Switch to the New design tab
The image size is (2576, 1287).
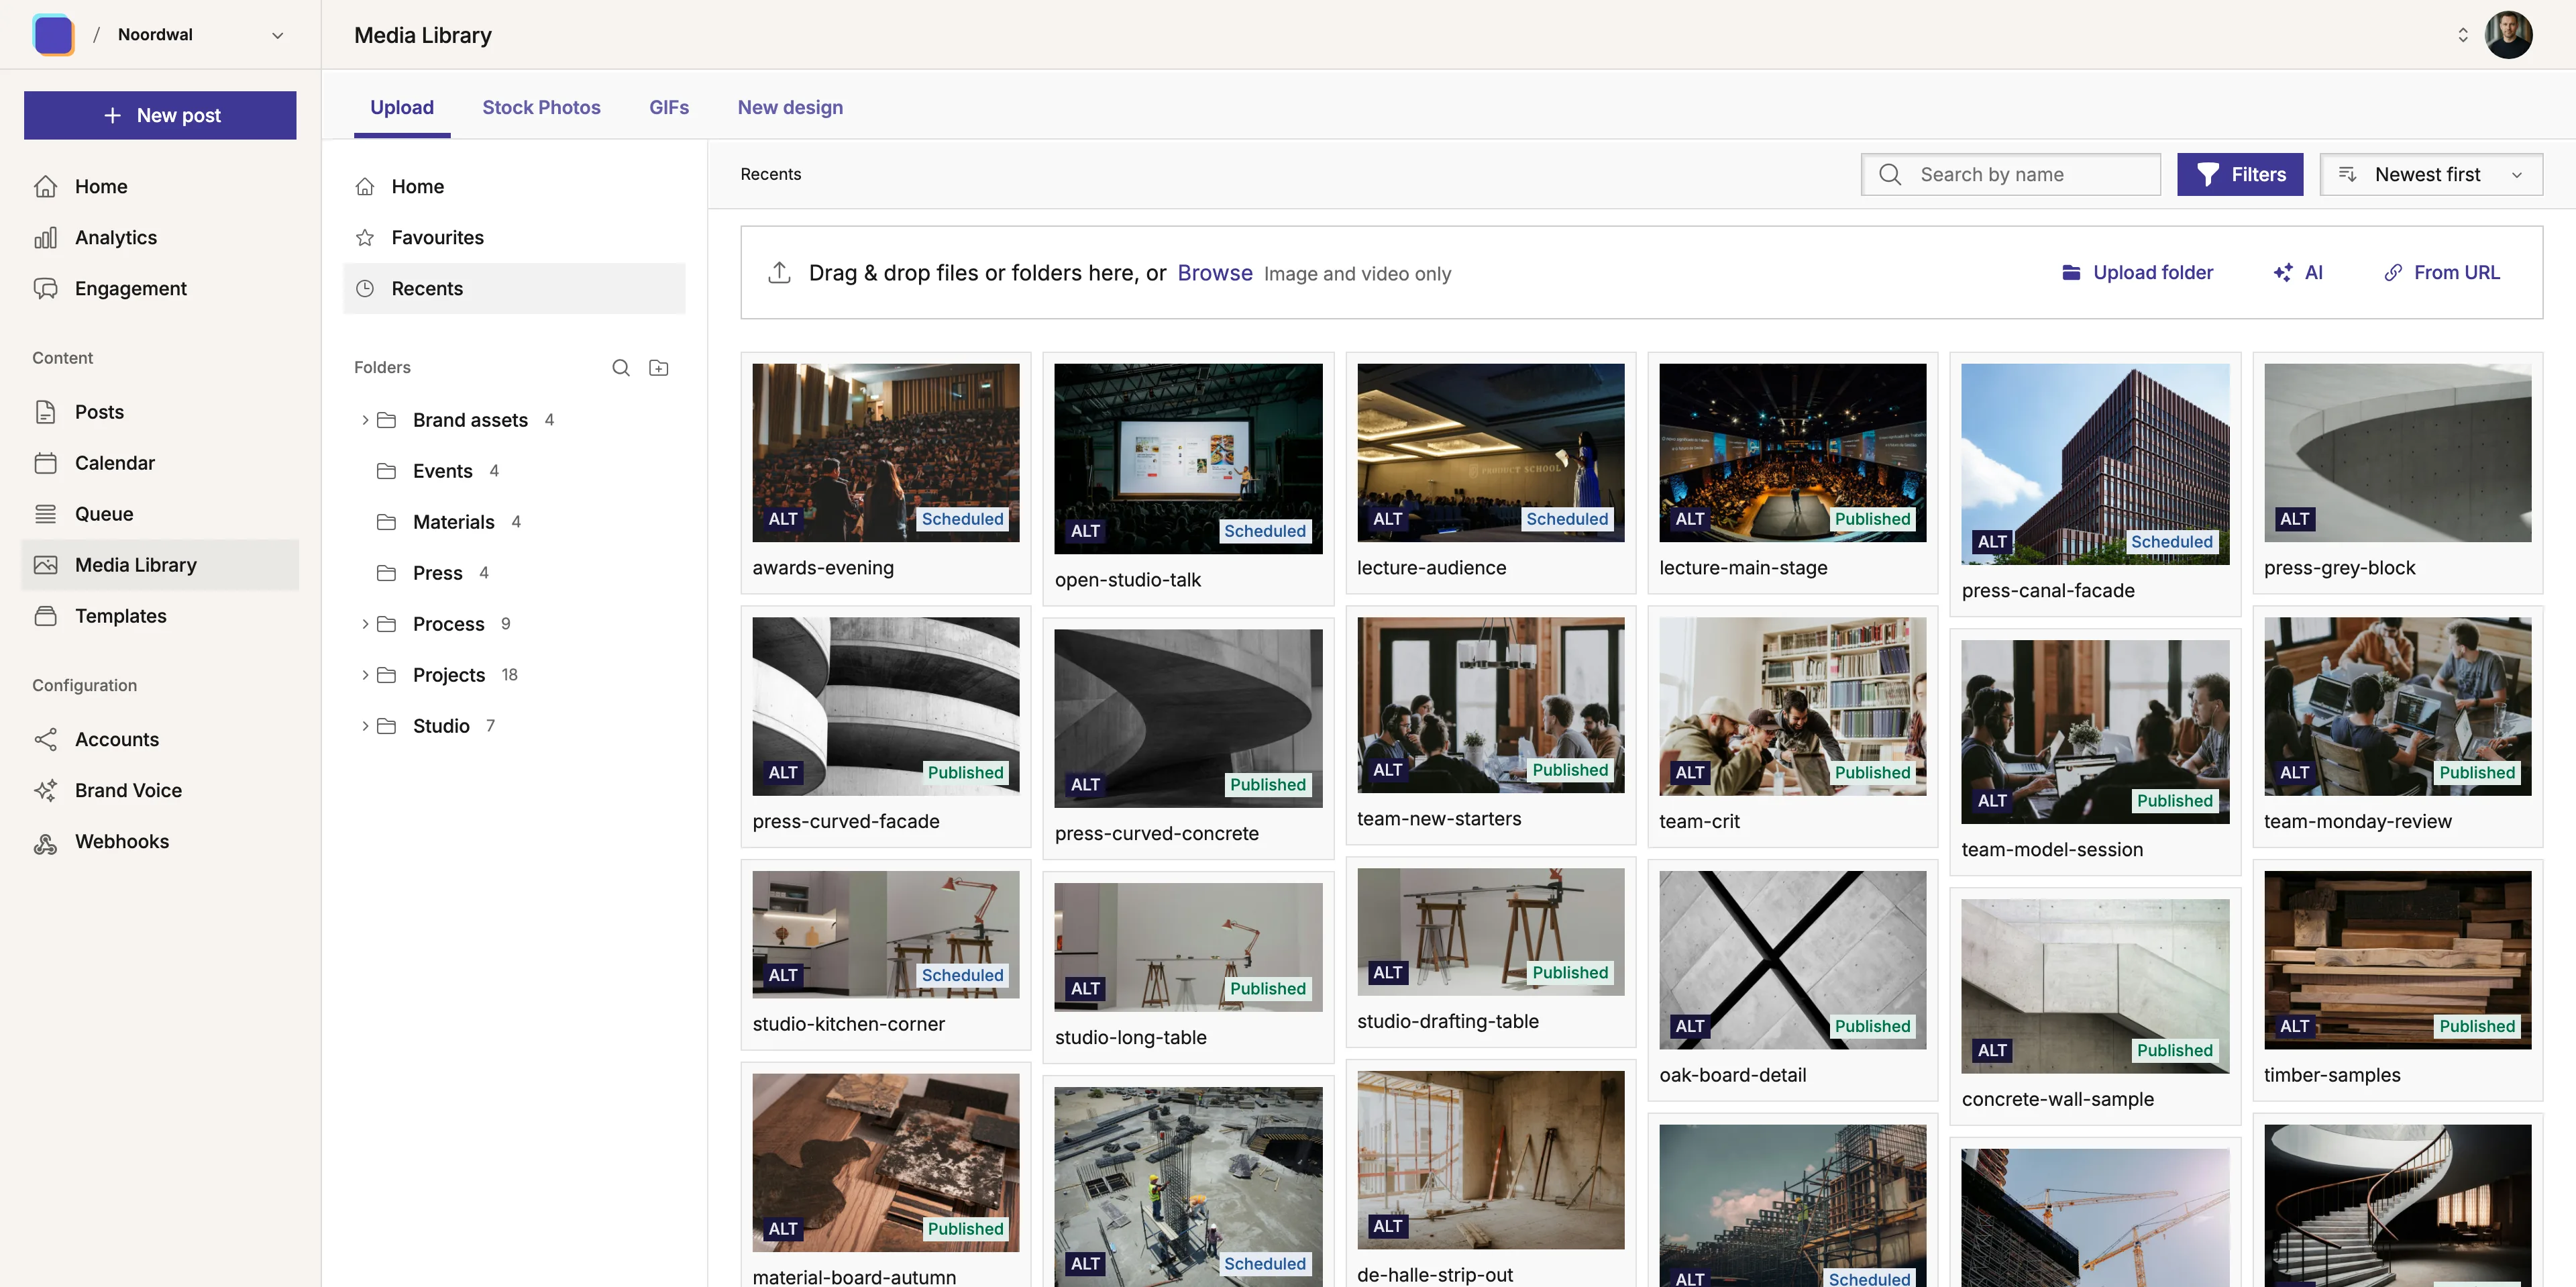pos(790,107)
